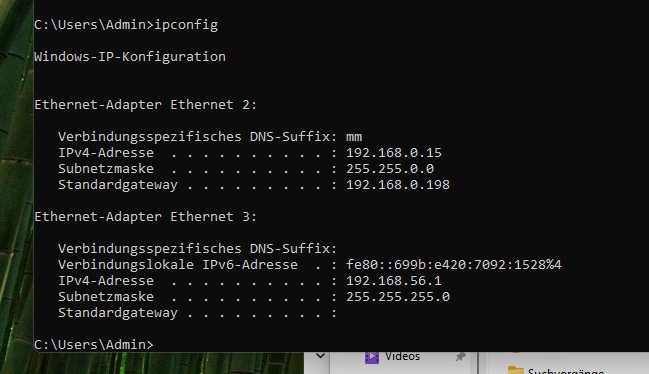Click the Ethernet-Adapter Ethernet 3 heading
The image size is (649, 374).
click(146, 217)
